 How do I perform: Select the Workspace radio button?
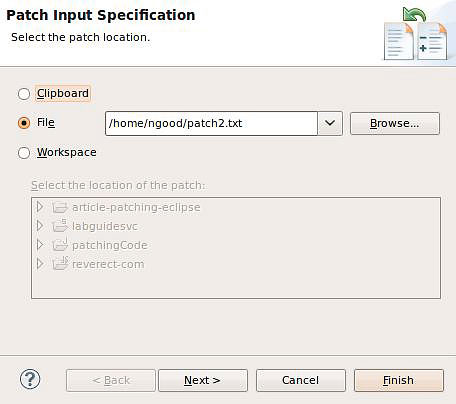[x=24, y=153]
